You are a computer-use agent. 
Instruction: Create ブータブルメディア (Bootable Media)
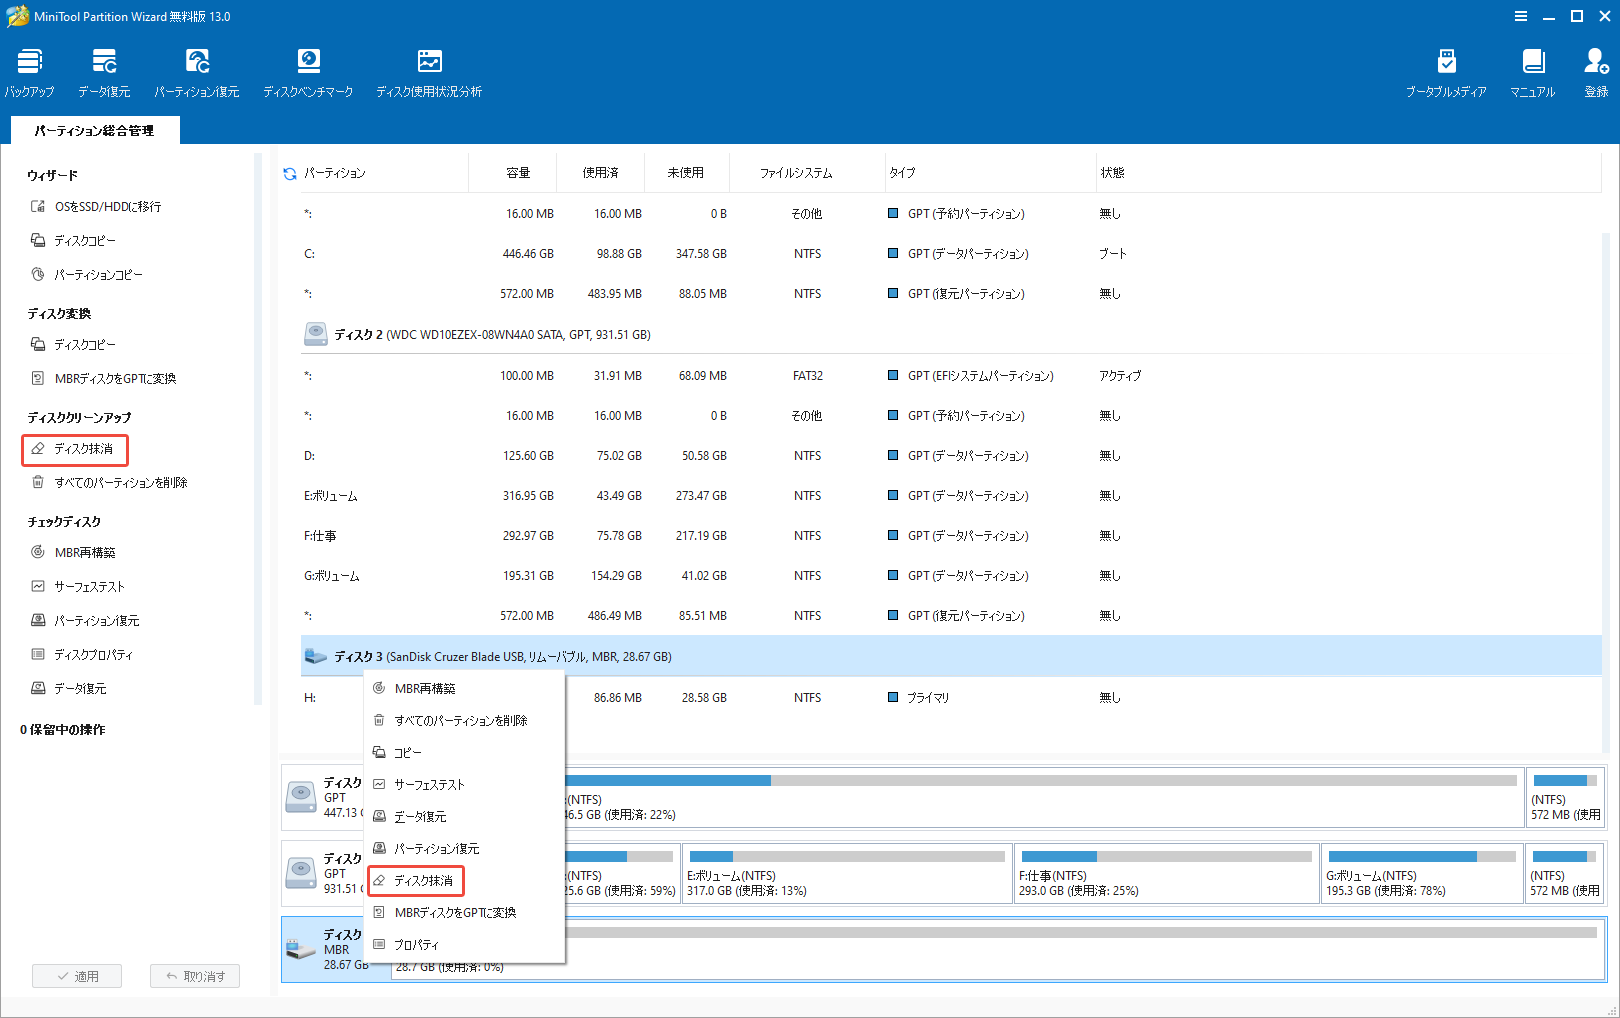point(1446,70)
